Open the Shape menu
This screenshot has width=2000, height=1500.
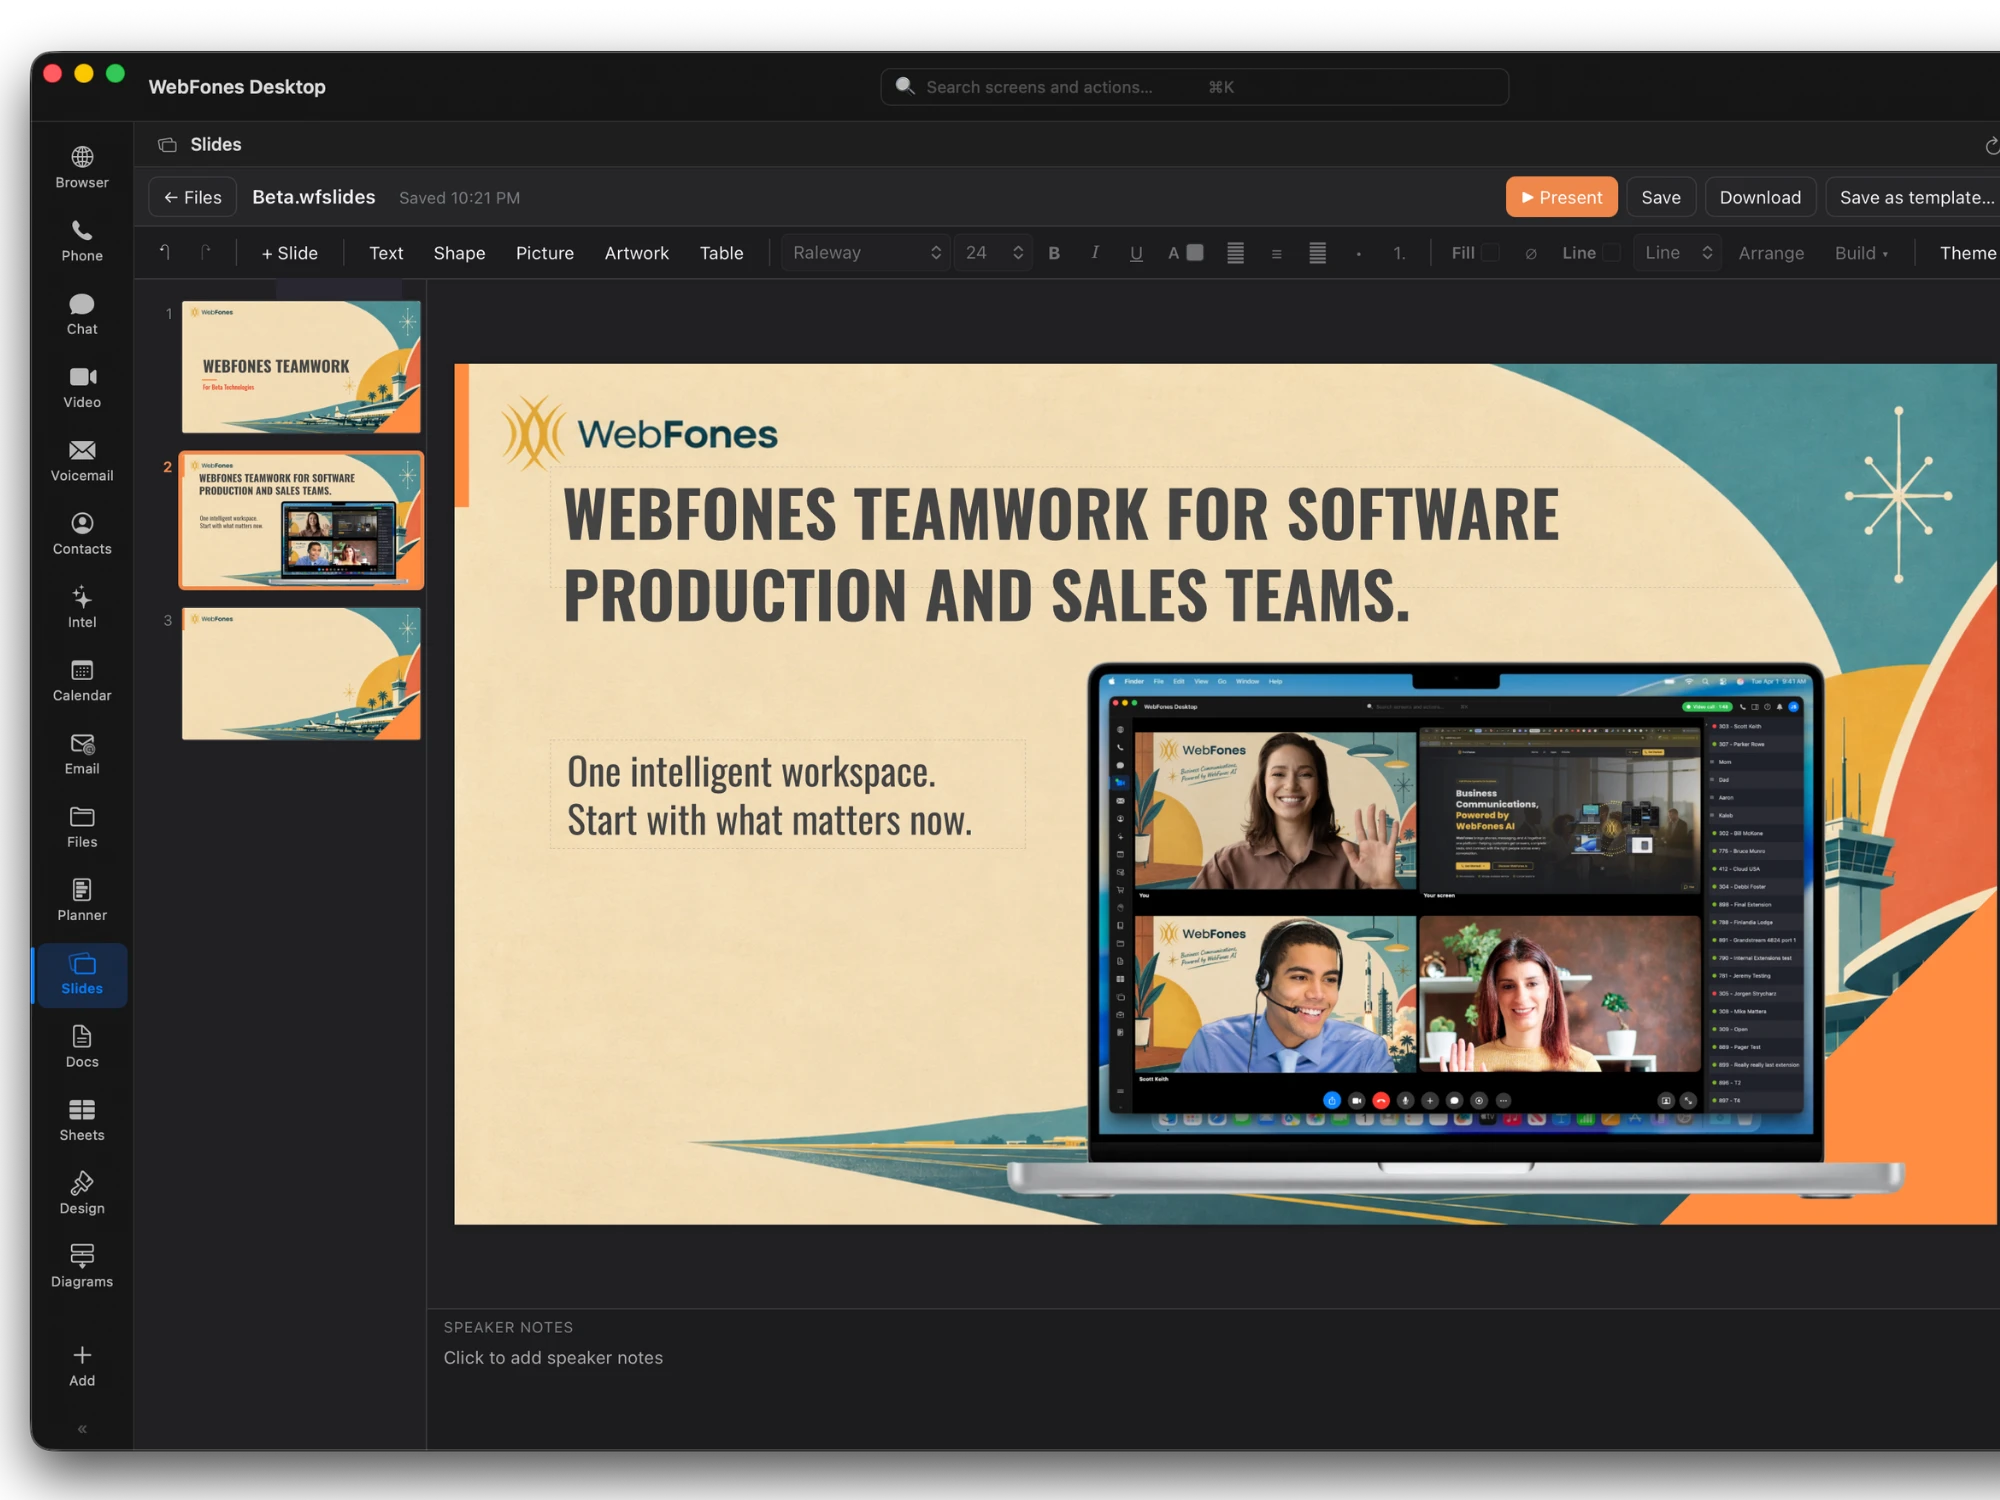[x=459, y=253]
